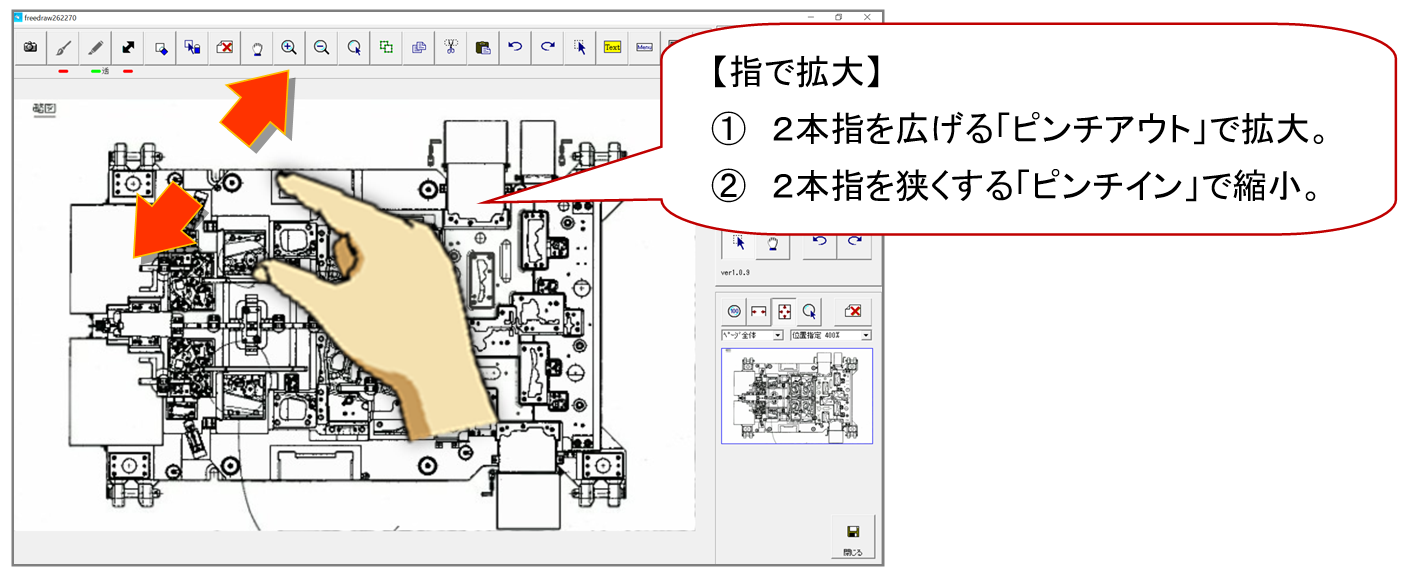Select the hand pan tool in toolbar
The width and height of the screenshot is (1413, 574).
pyautogui.click(x=257, y=47)
